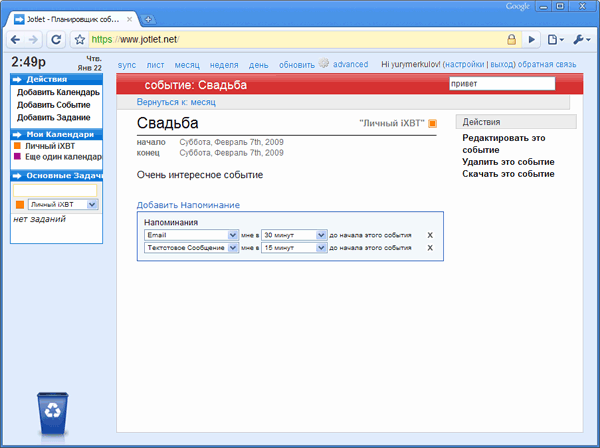Click Добавить Событие in sidebar
Image resolution: width=600 pixels, height=448 pixels.
(54, 105)
